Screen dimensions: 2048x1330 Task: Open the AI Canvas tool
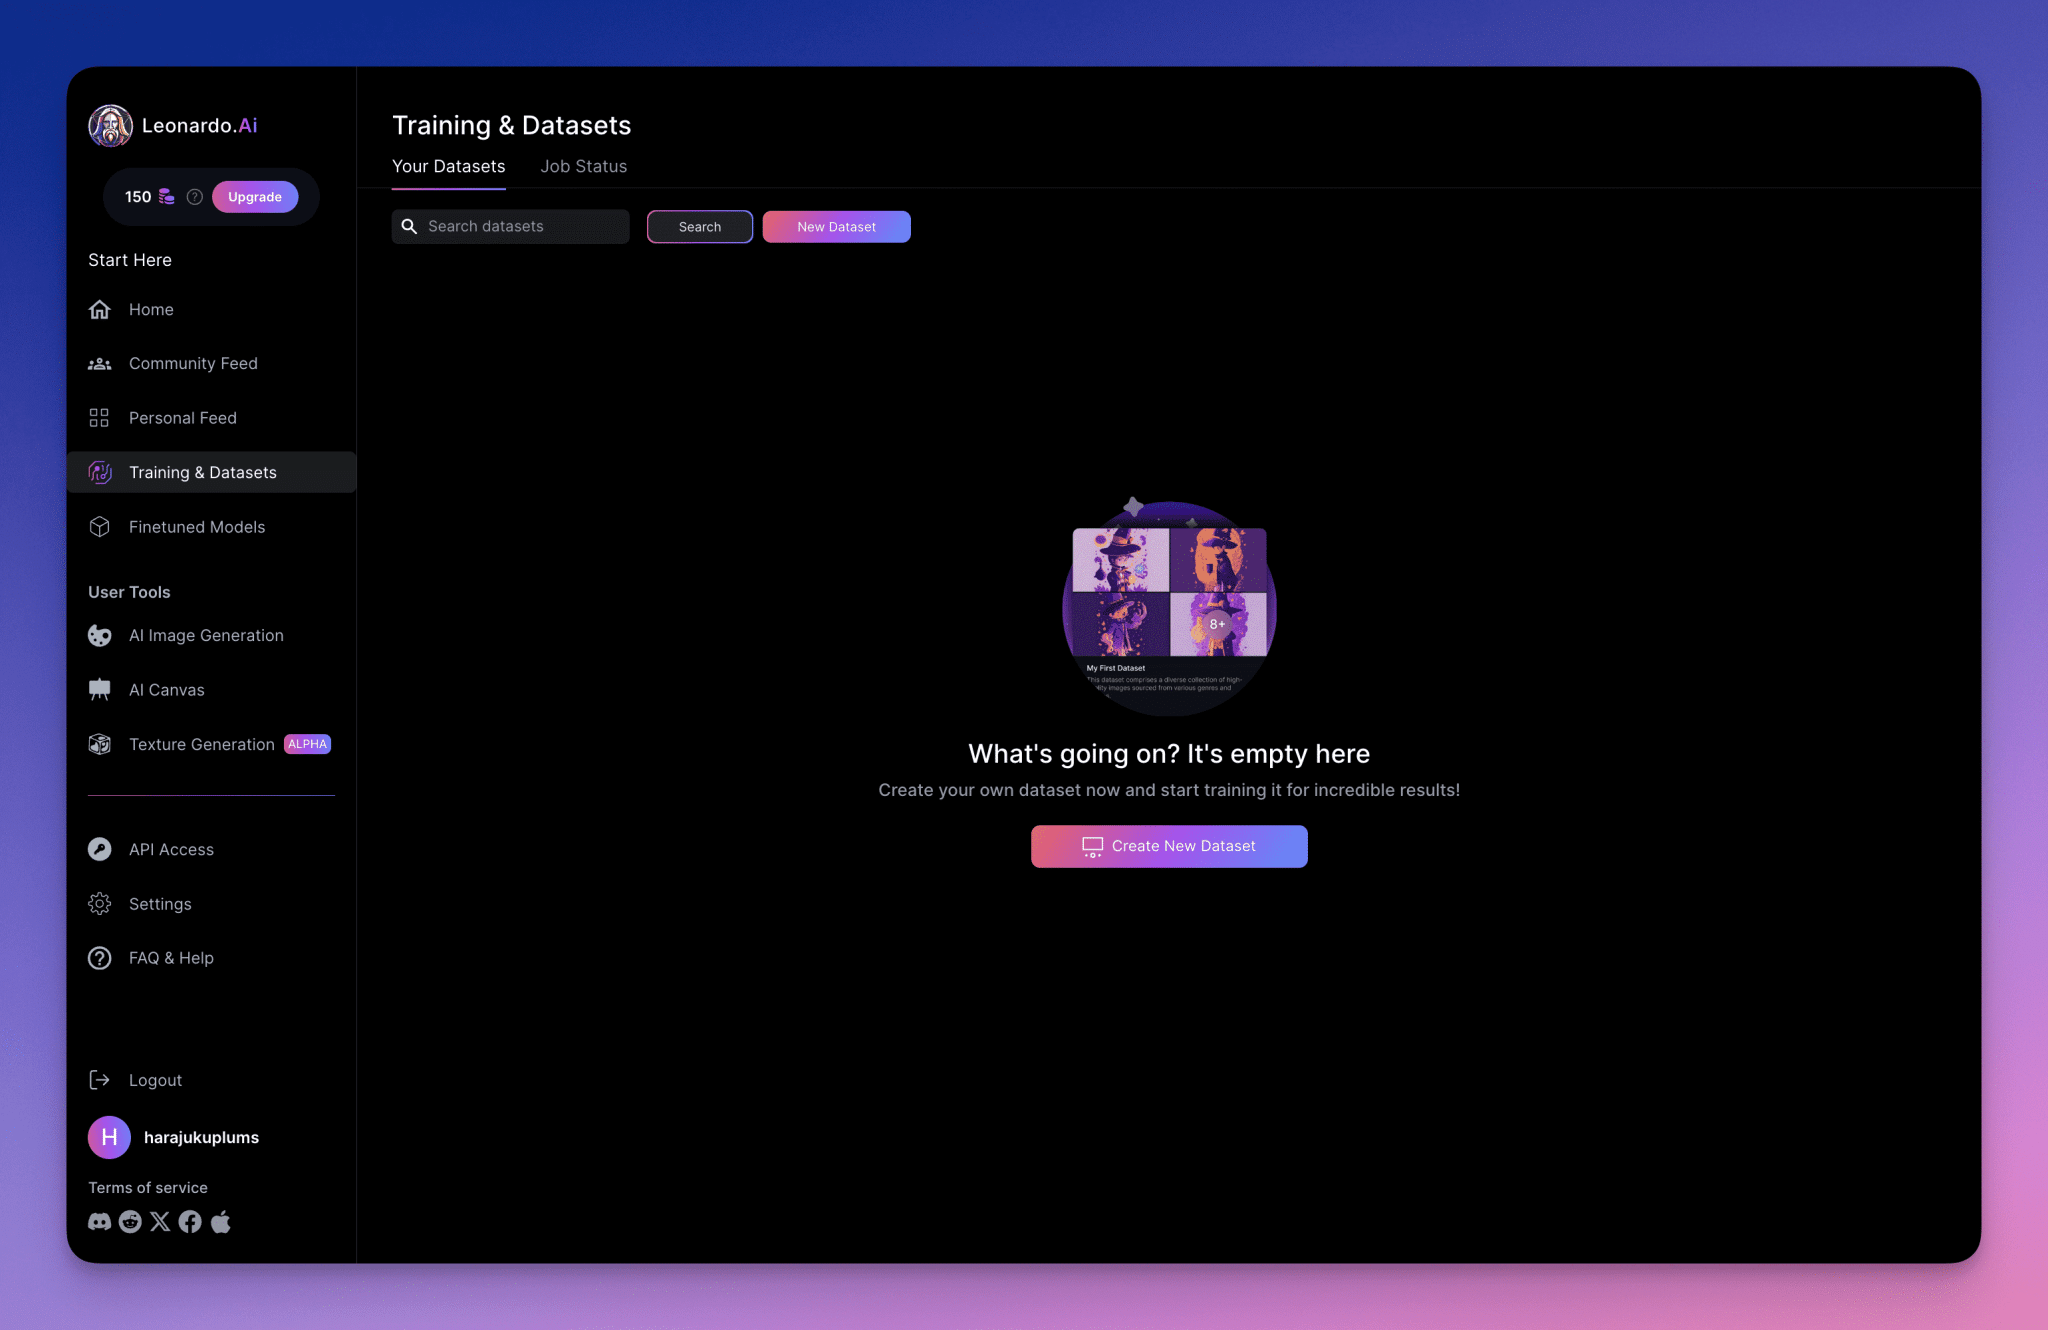[x=166, y=690]
